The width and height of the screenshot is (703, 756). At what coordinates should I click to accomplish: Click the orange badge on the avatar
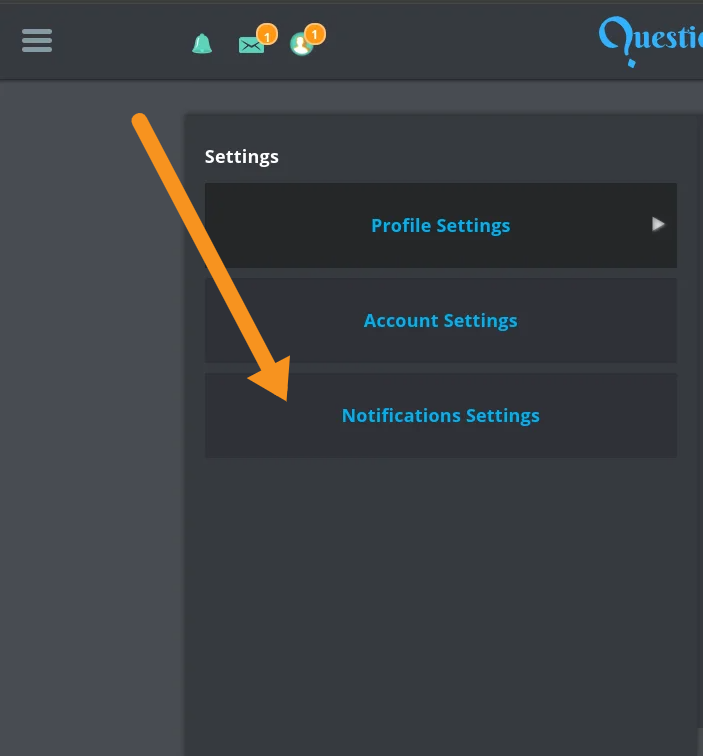pyautogui.click(x=315, y=34)
